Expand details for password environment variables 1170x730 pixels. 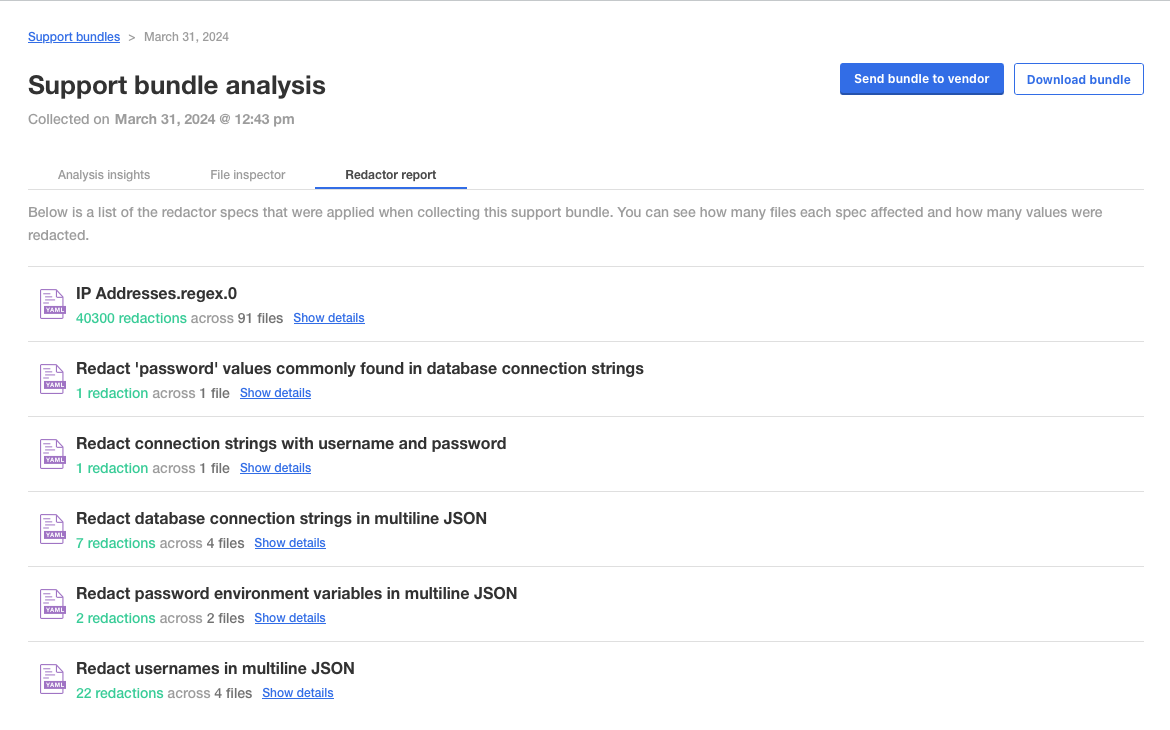tap(289, 618)
